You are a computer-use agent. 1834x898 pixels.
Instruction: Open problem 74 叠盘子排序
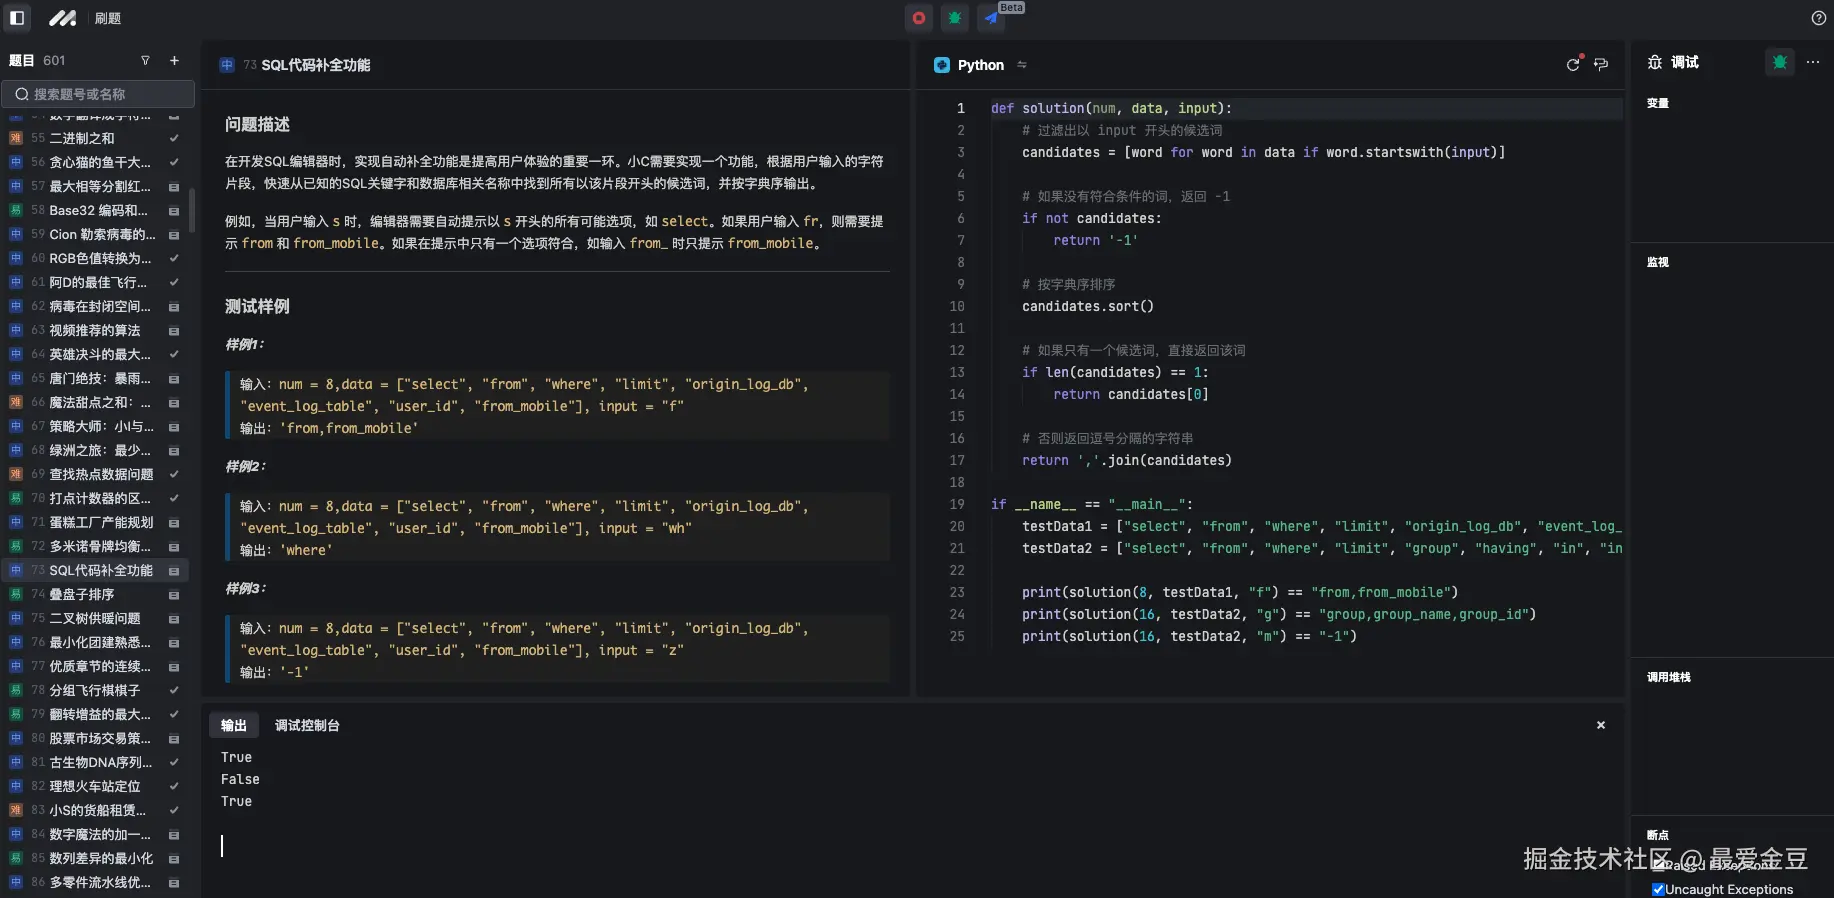(82, 595)
